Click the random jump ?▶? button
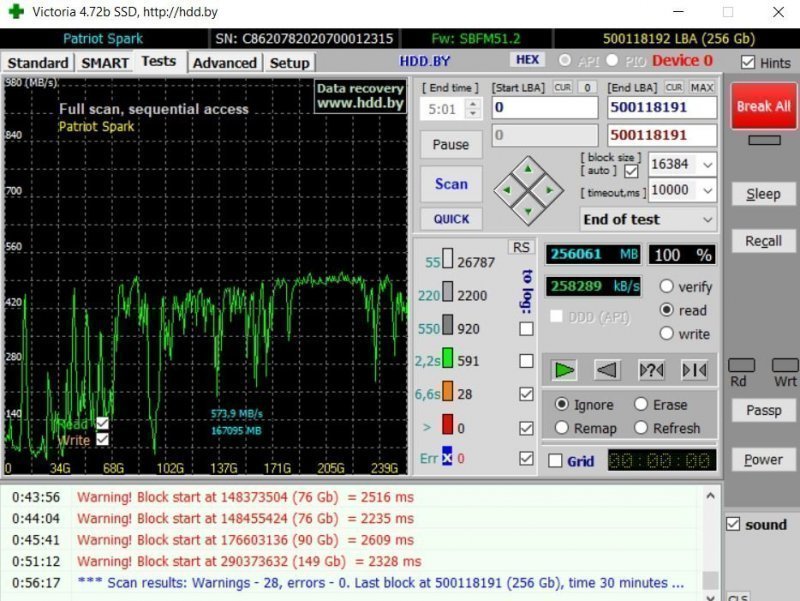800x601 pixels. pyautogui.click(x=650, y=370)
